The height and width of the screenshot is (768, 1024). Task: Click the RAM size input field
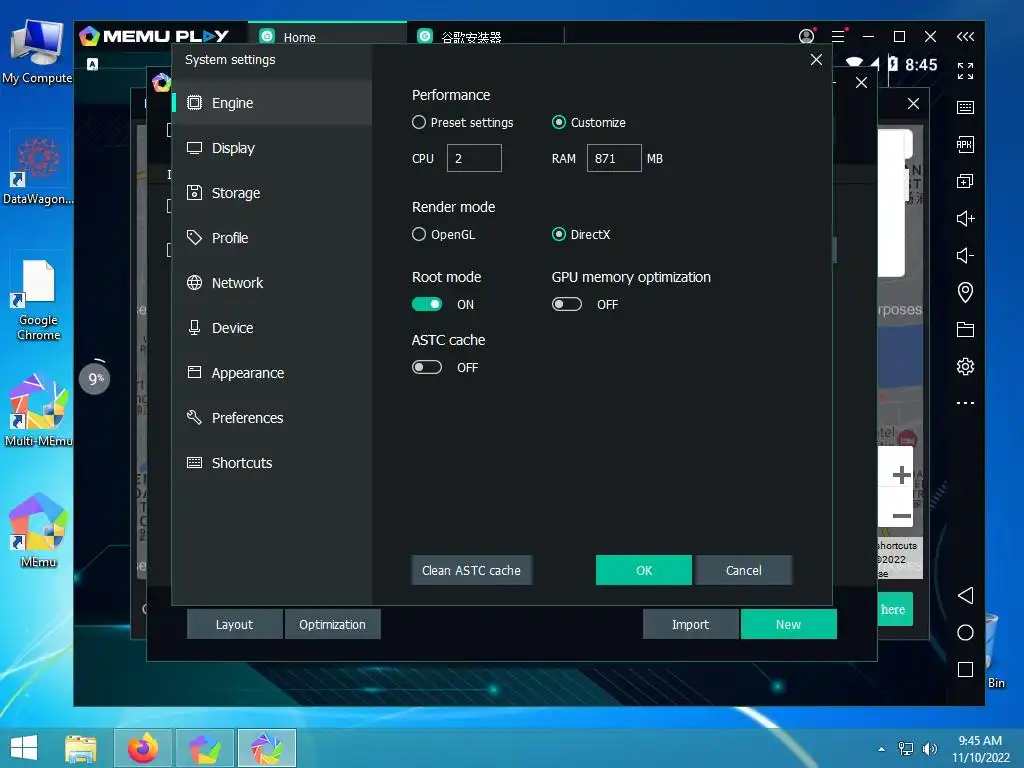tap(614, 158)
